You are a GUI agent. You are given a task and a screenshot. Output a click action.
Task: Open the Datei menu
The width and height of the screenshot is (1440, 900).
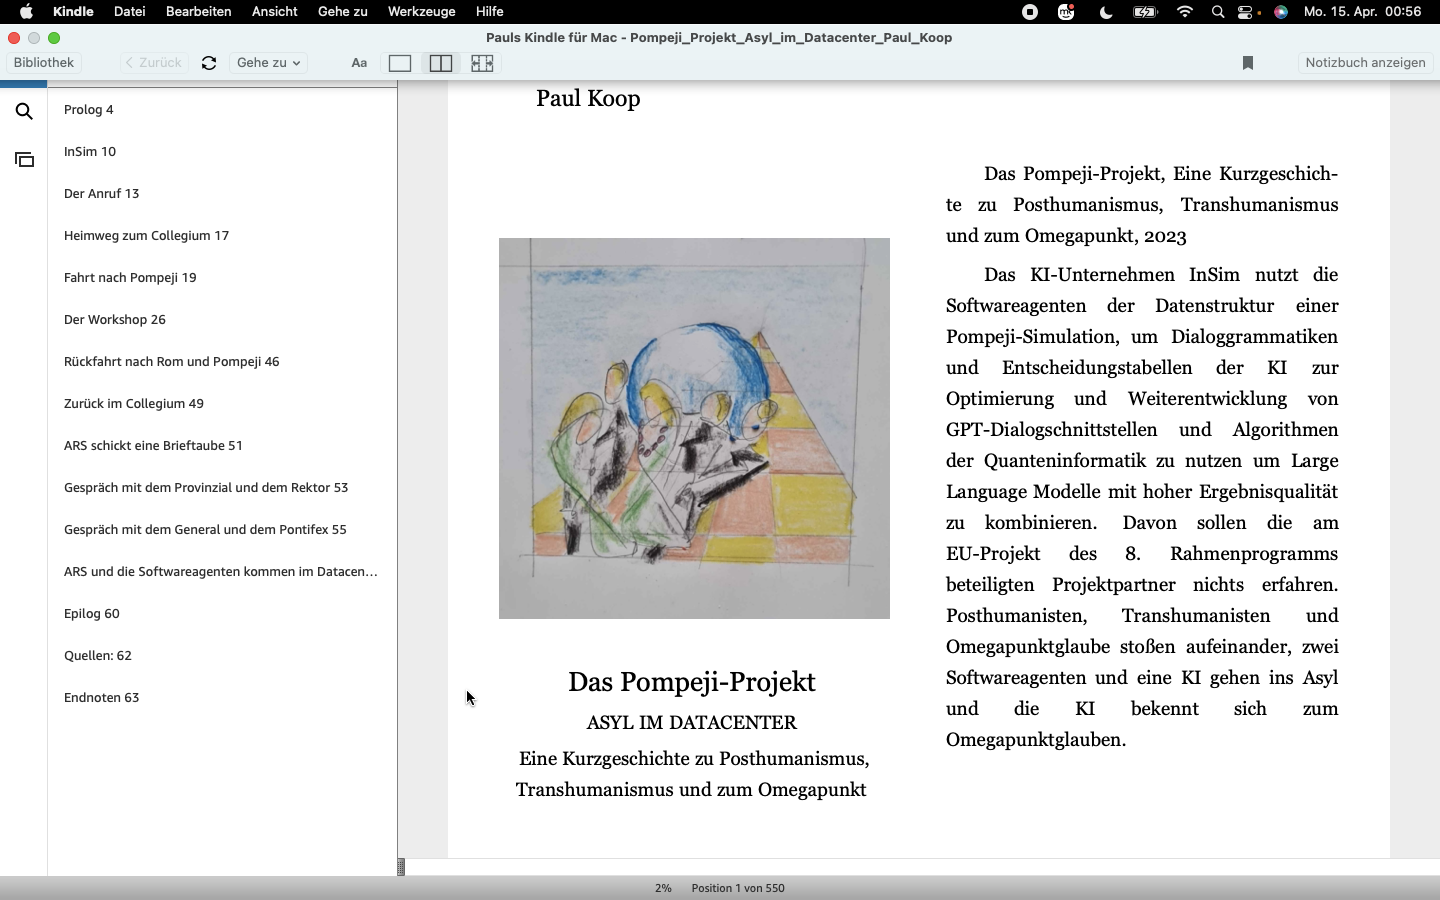[130, 12]
